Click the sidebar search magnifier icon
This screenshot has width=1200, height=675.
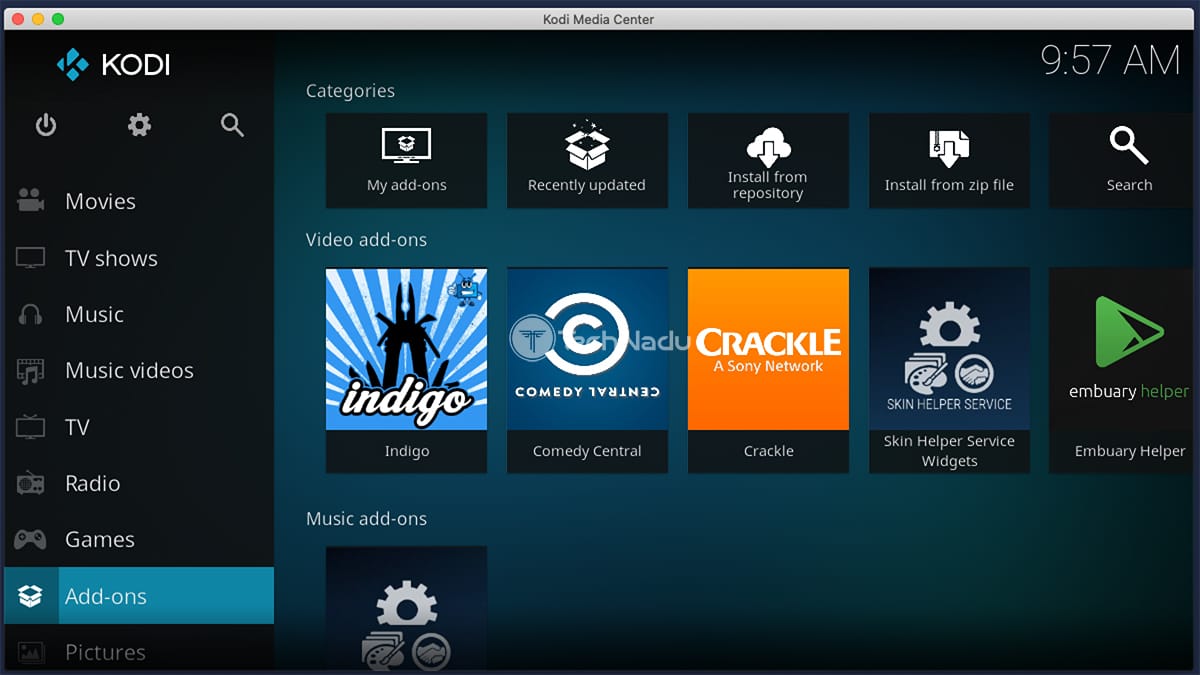pos(233,125)
